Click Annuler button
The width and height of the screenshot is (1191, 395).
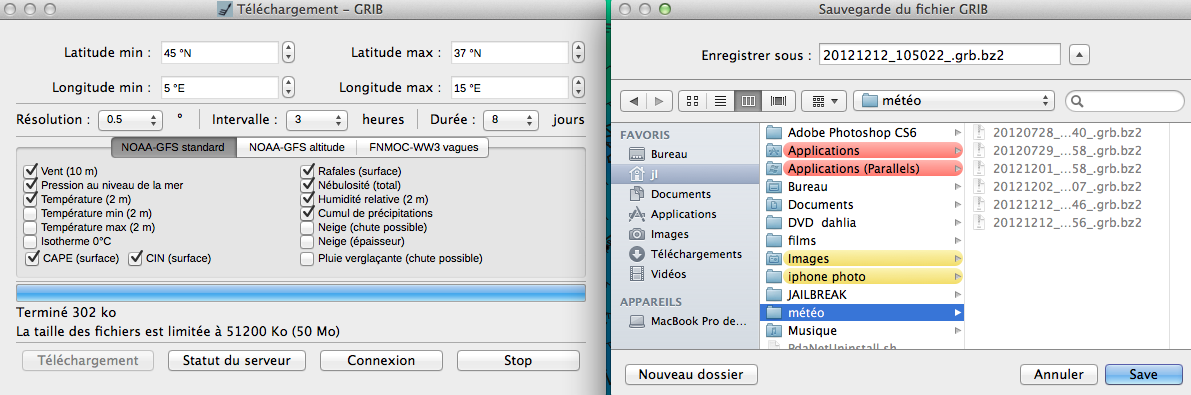coord(1059,374)
